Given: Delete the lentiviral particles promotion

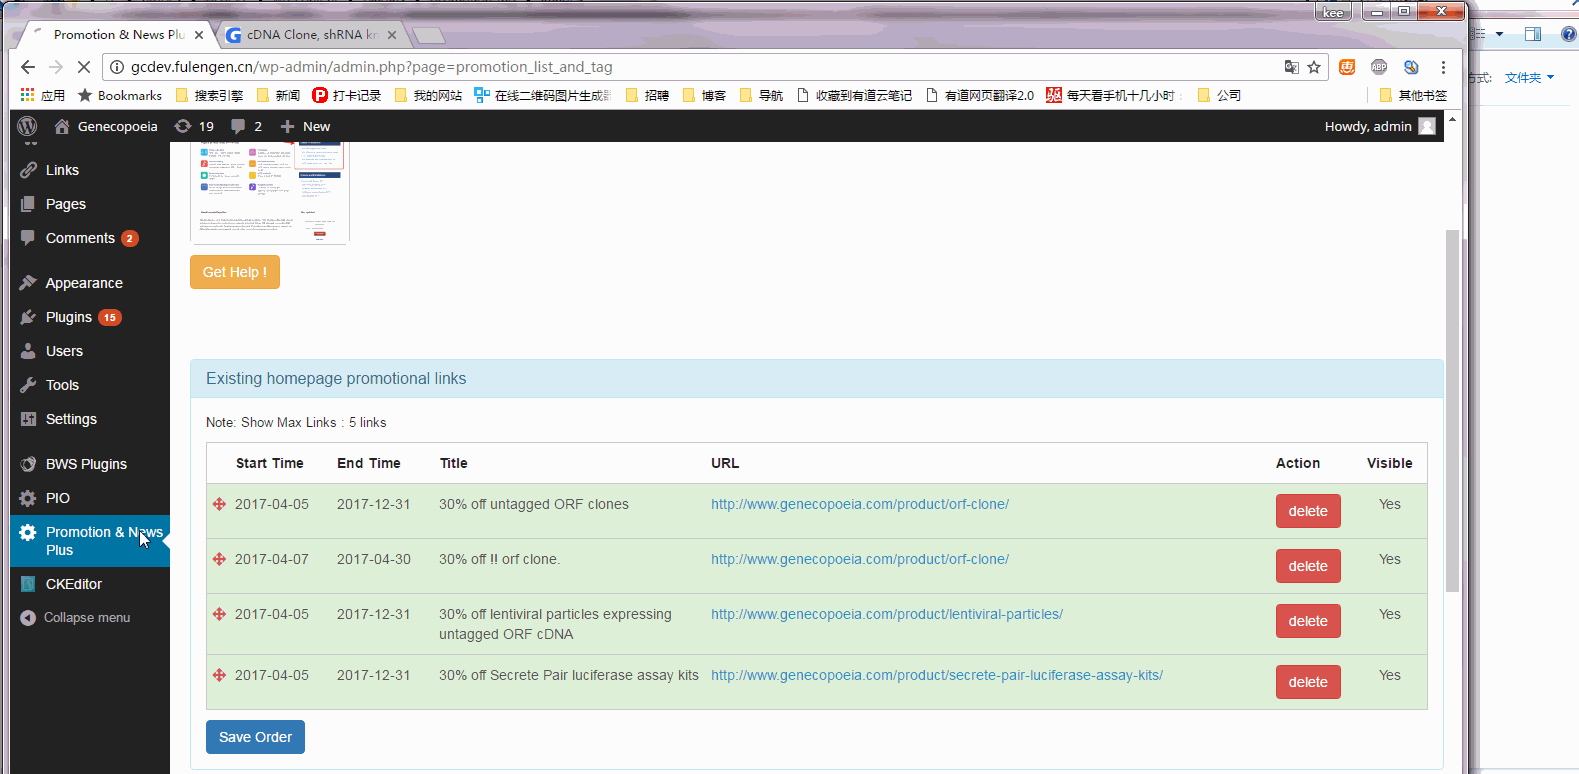Looking at the screenshot, I should 1308,621.
